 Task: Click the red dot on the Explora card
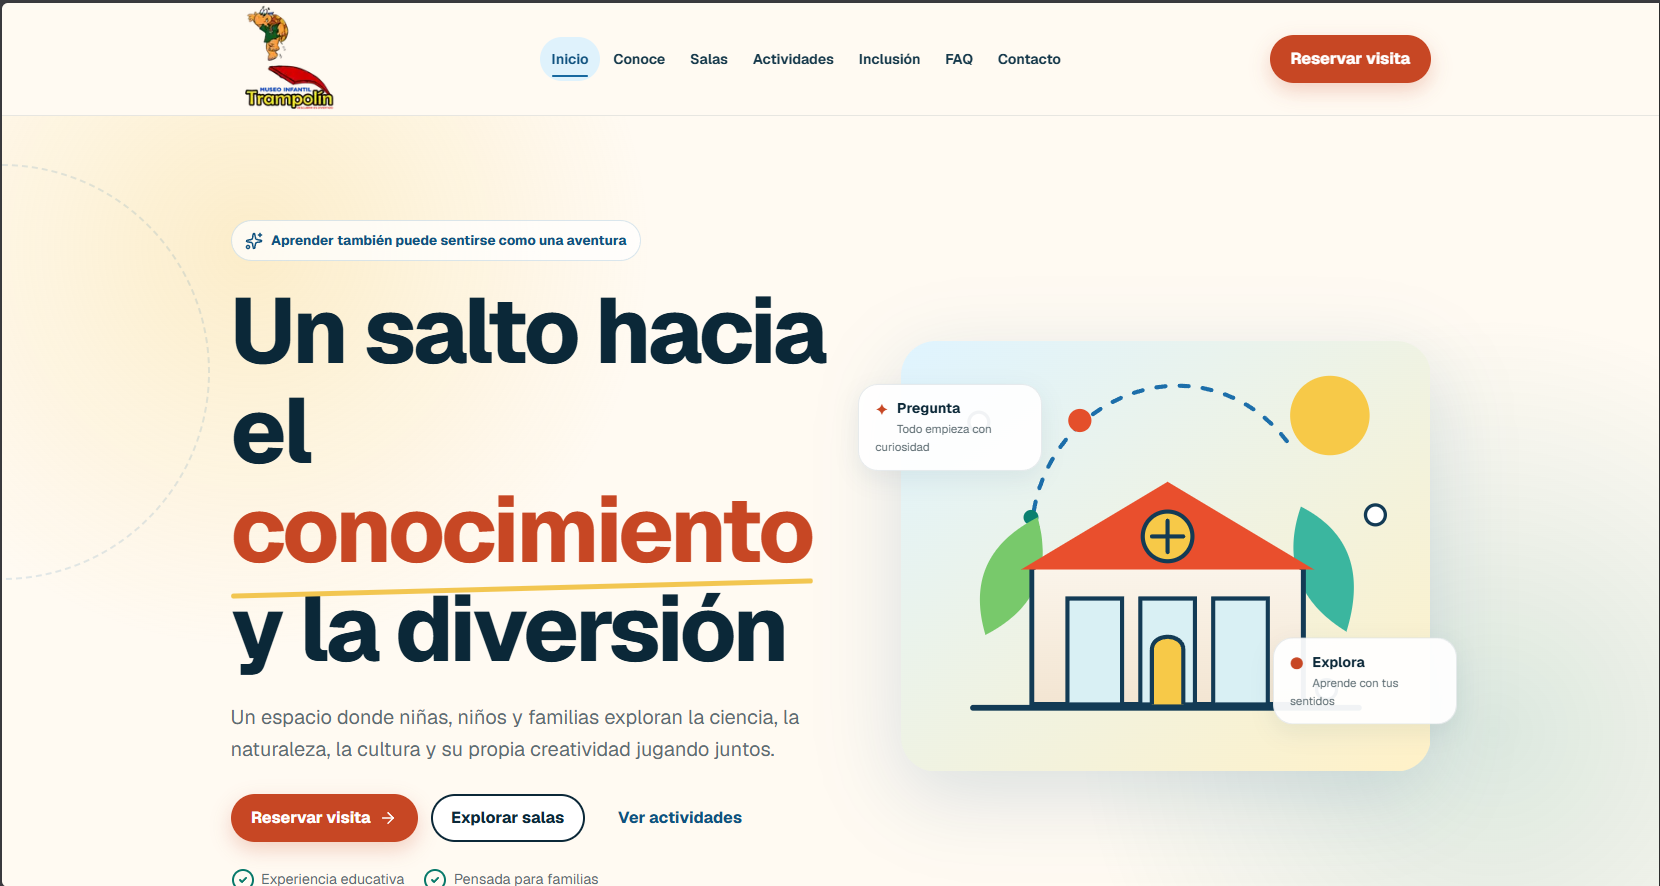1297,663
